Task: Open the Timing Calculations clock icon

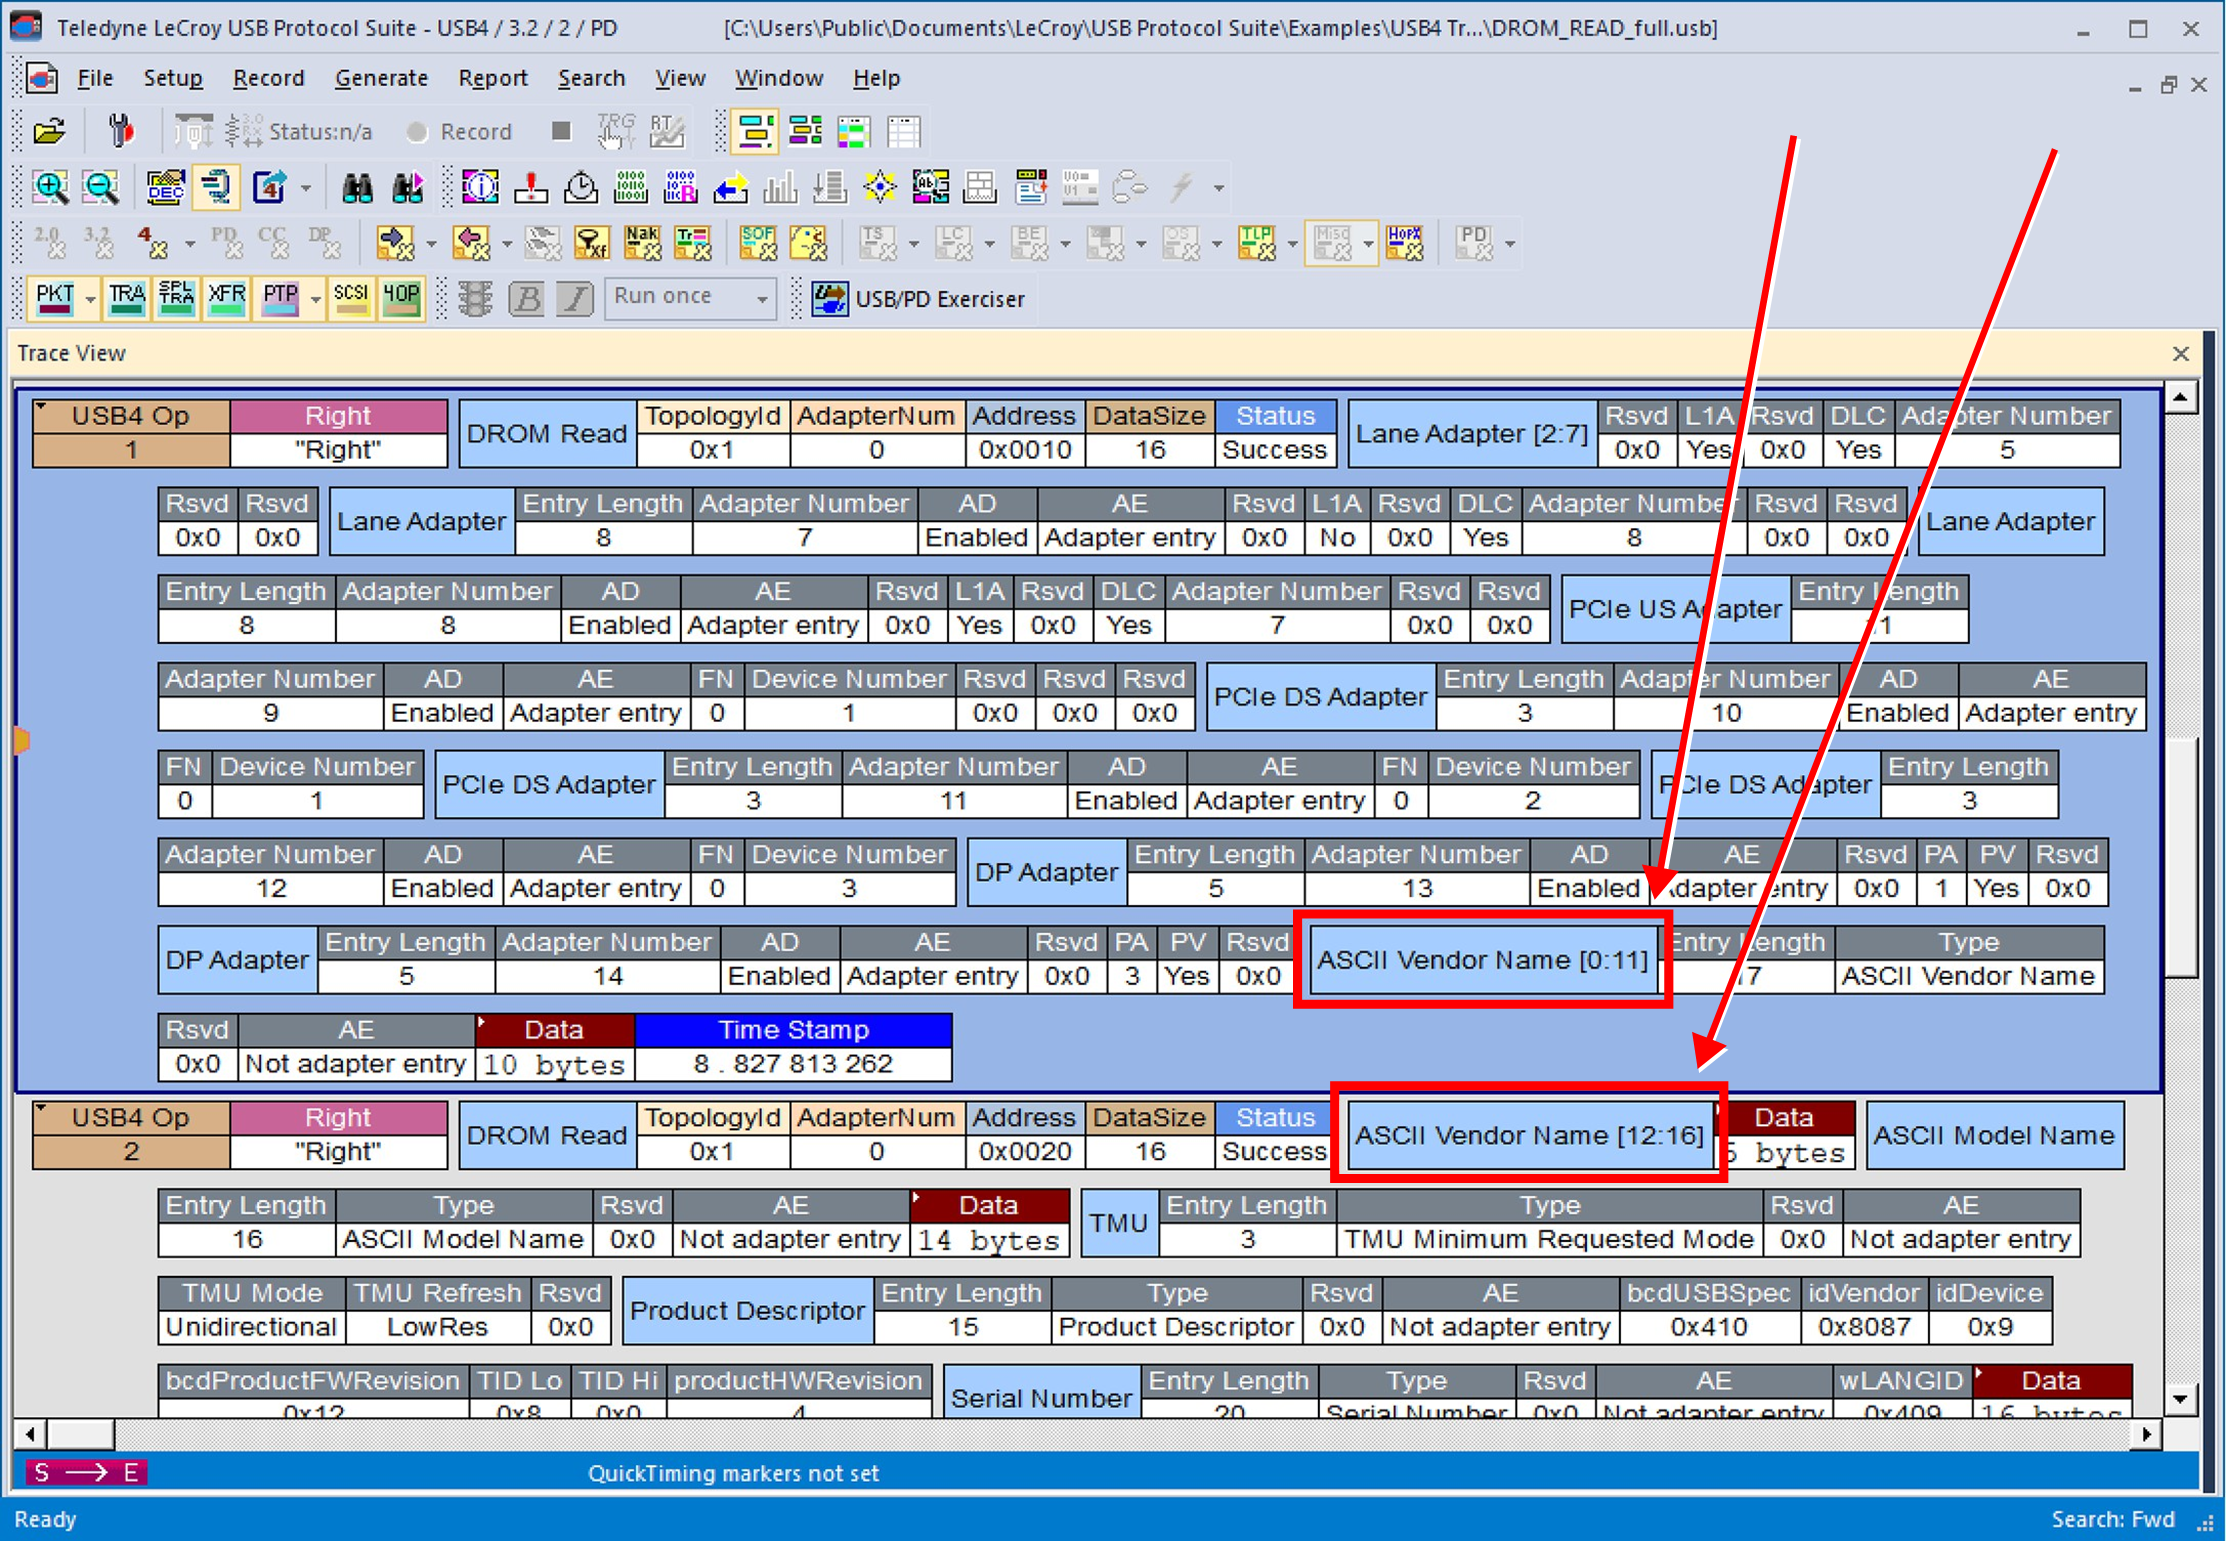Action: [x=581, y=187]
